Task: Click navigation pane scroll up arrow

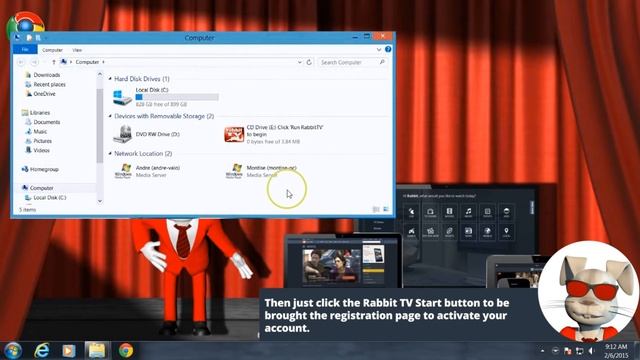Action: point(100,74)
